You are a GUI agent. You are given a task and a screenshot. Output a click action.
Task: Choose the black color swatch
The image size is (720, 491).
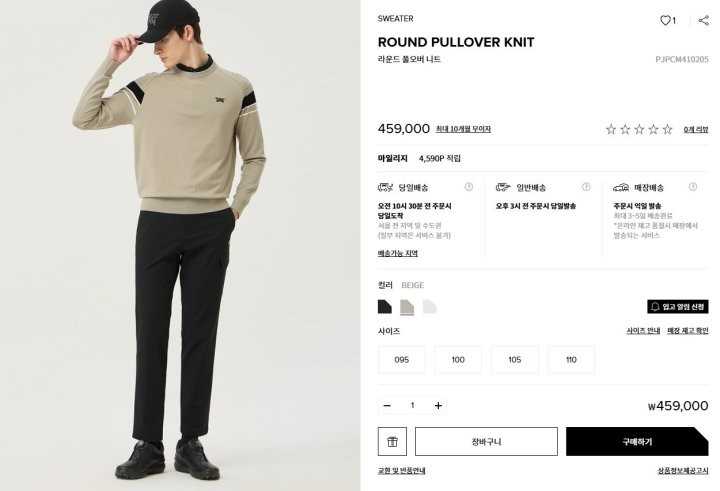[385, 307]
